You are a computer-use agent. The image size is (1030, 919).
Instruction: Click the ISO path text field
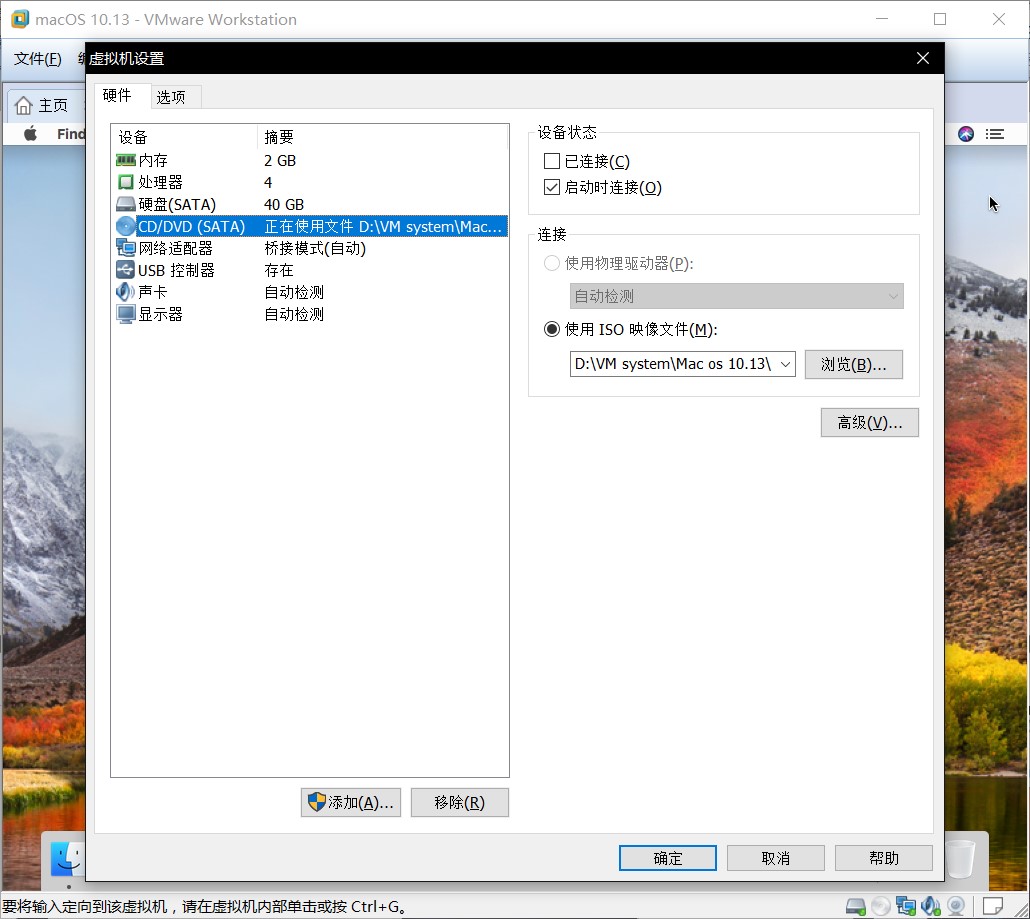pos(673,364)
